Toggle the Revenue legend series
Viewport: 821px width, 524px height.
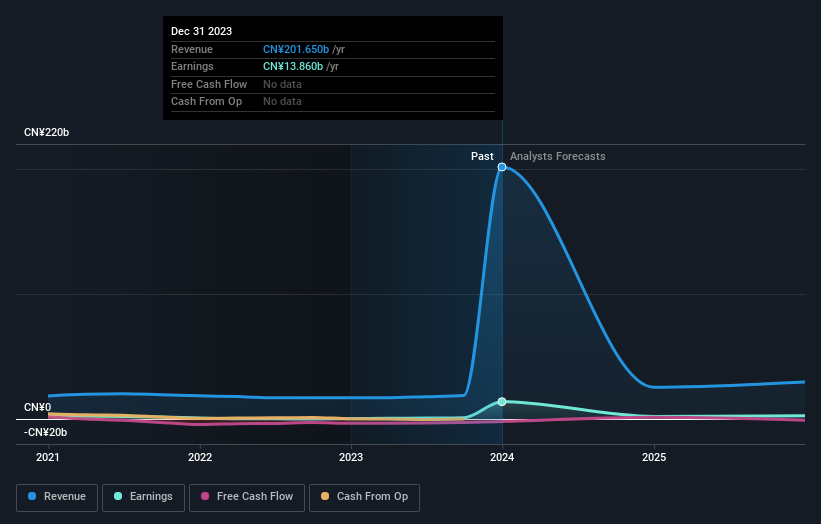point(57,497)
